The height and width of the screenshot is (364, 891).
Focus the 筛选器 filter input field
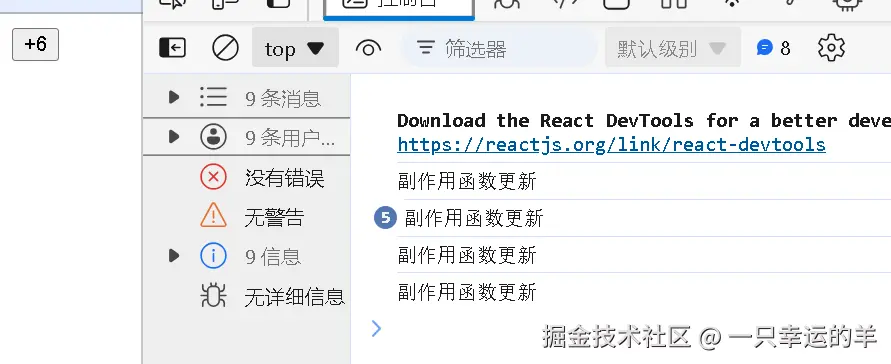coord(500,48)
